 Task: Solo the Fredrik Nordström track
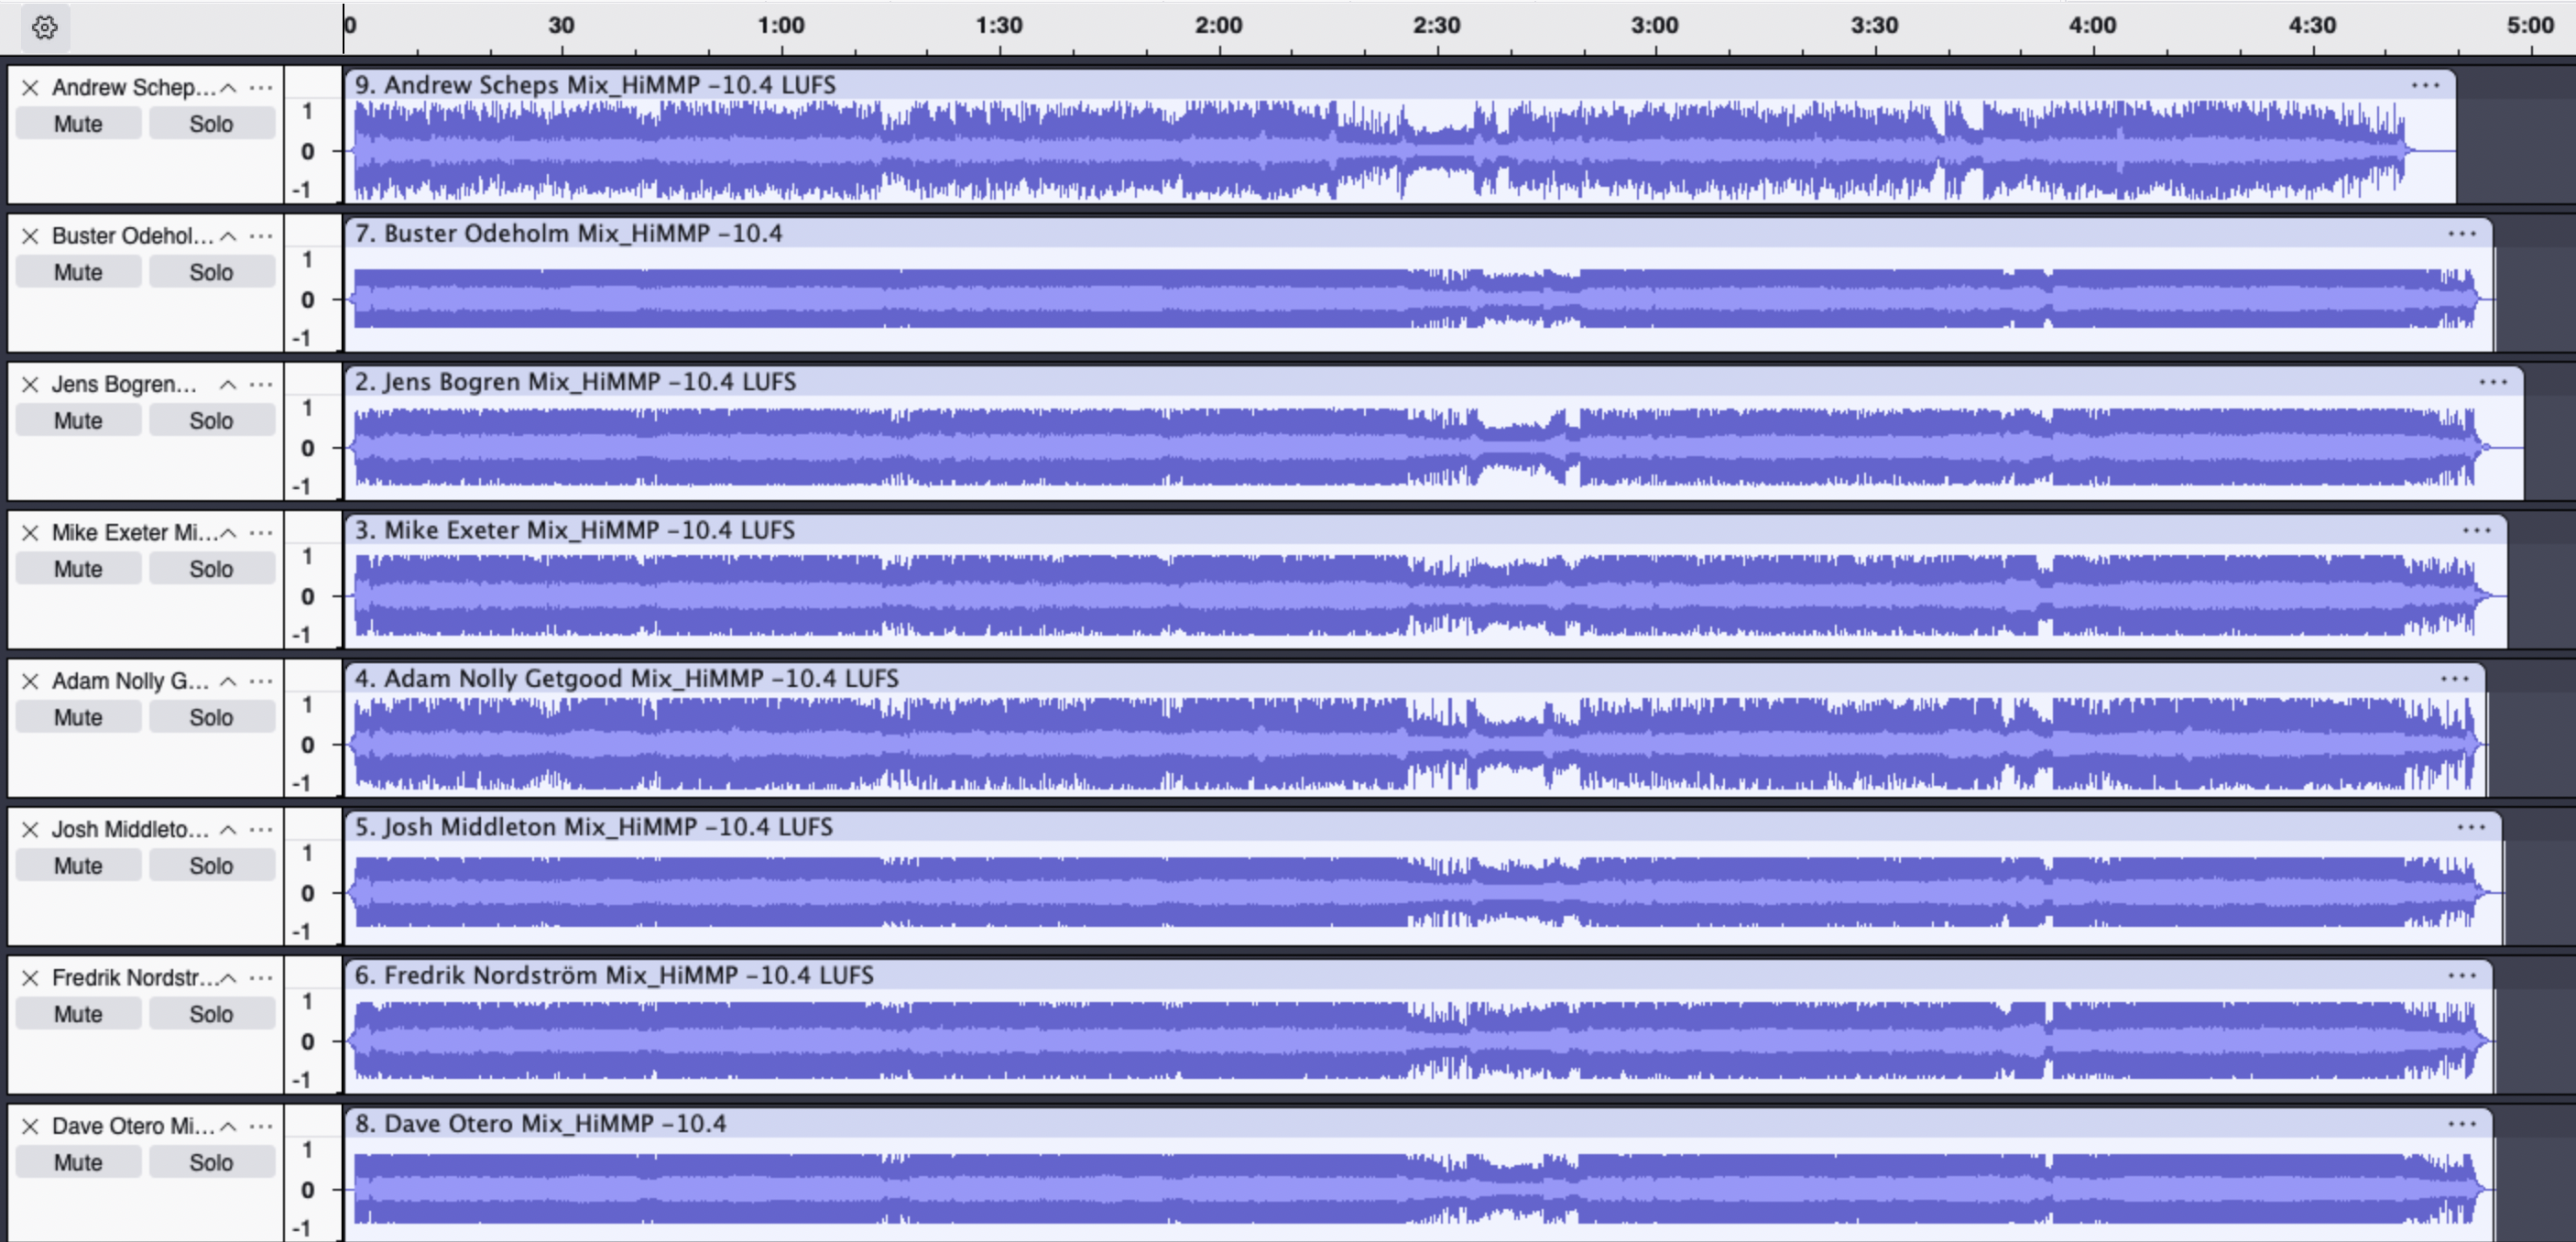click(x=211, y=1014)
